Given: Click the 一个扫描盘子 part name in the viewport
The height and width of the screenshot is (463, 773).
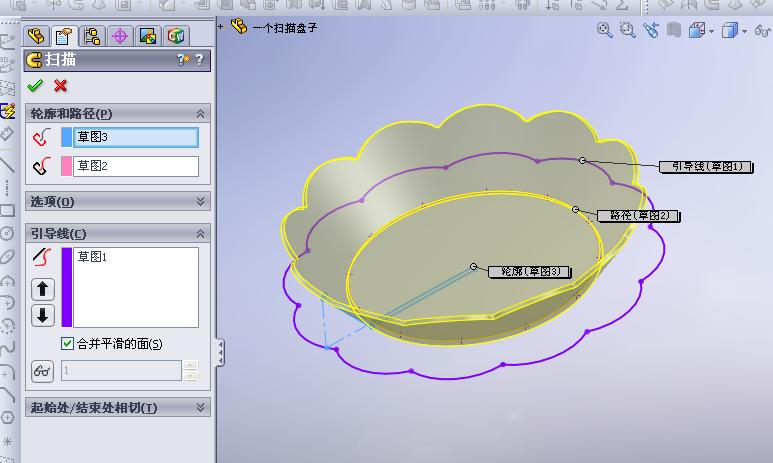Looking at the screenshot, I should 284,28.
